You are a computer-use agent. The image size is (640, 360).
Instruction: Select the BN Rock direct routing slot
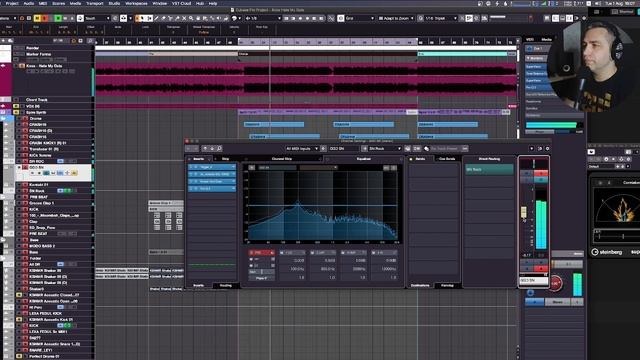489,169
